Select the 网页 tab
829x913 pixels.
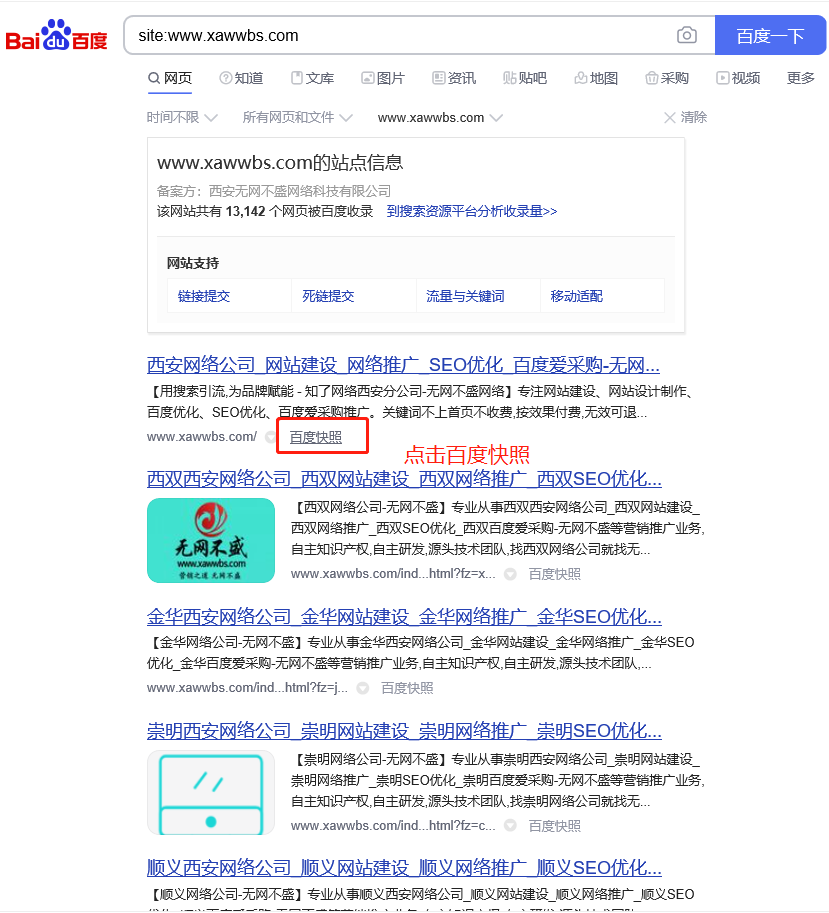point(170,78)
